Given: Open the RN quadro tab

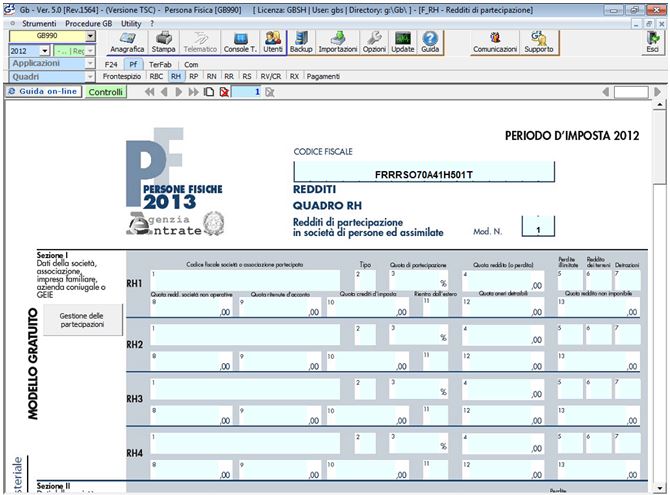Looking at the screenshot, I should coord(211,77).
